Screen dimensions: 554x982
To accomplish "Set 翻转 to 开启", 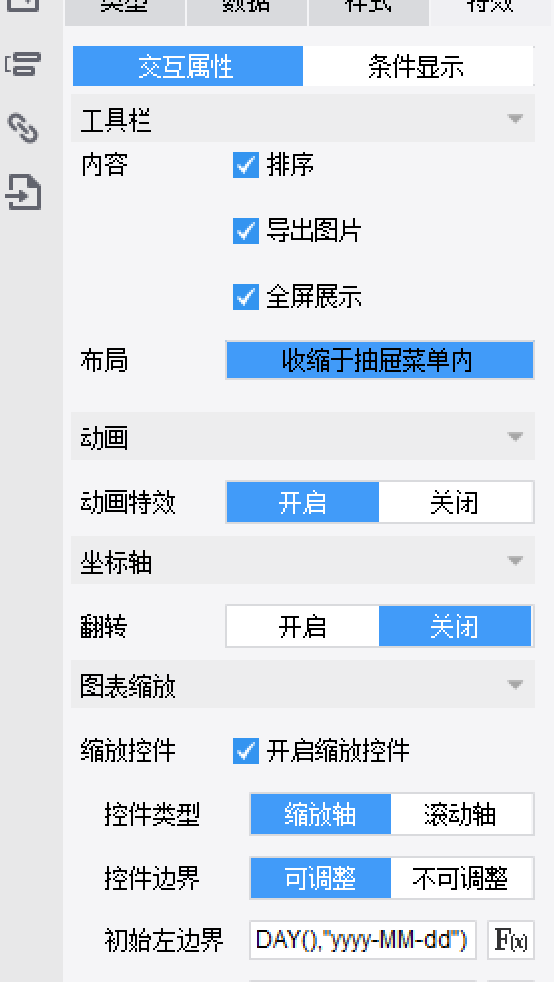I will (303, 626).
